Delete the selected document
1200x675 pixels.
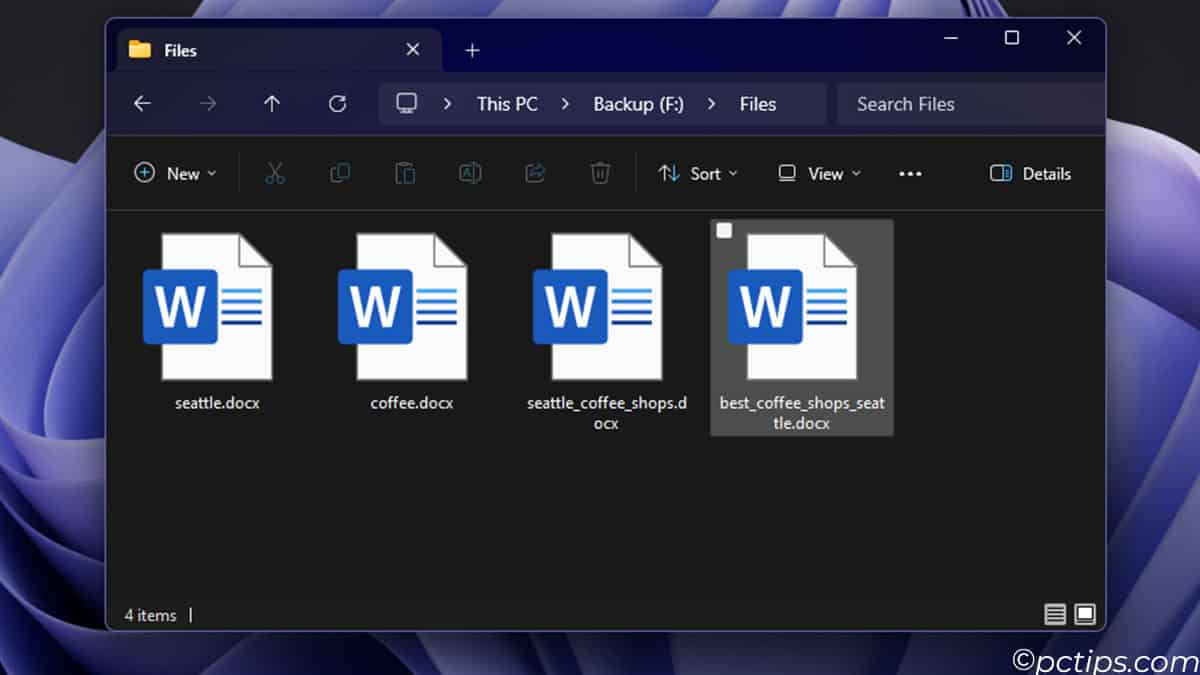coord(600,173)
